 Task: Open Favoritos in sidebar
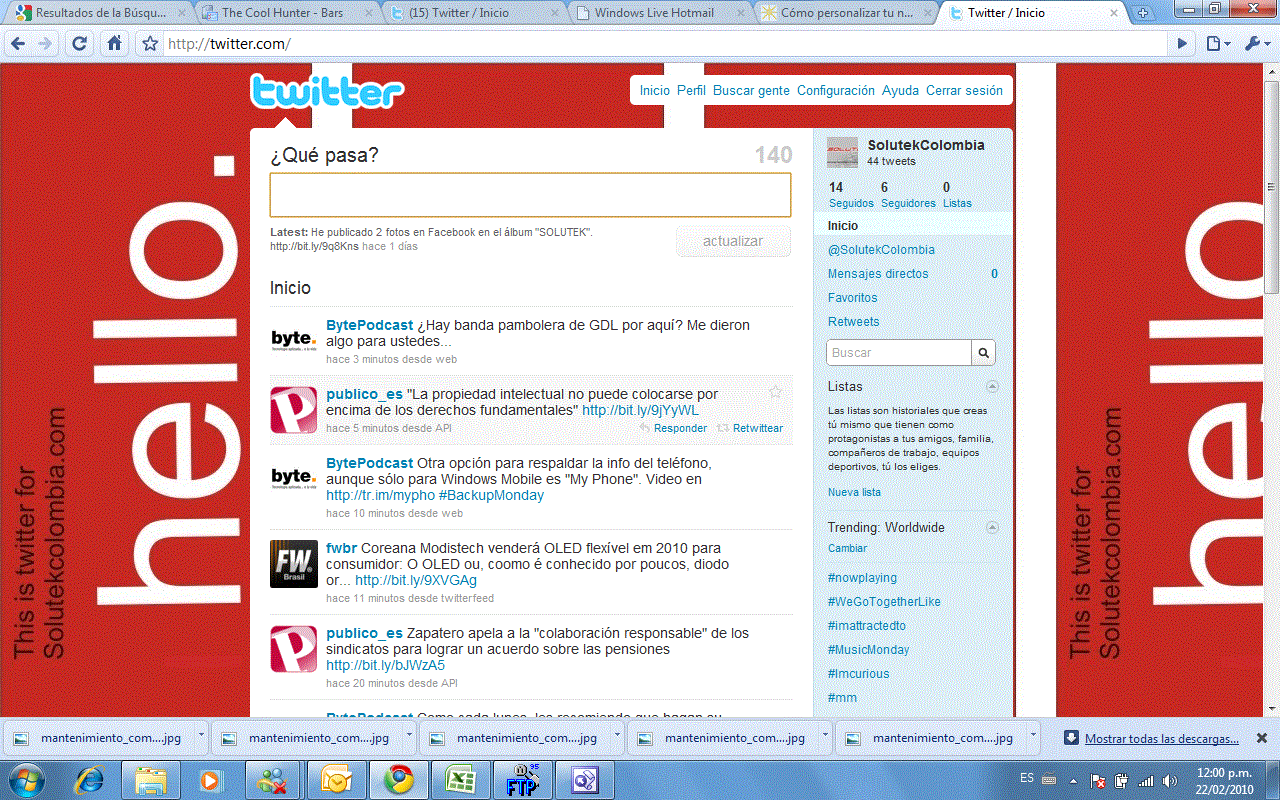pos(853,298)
